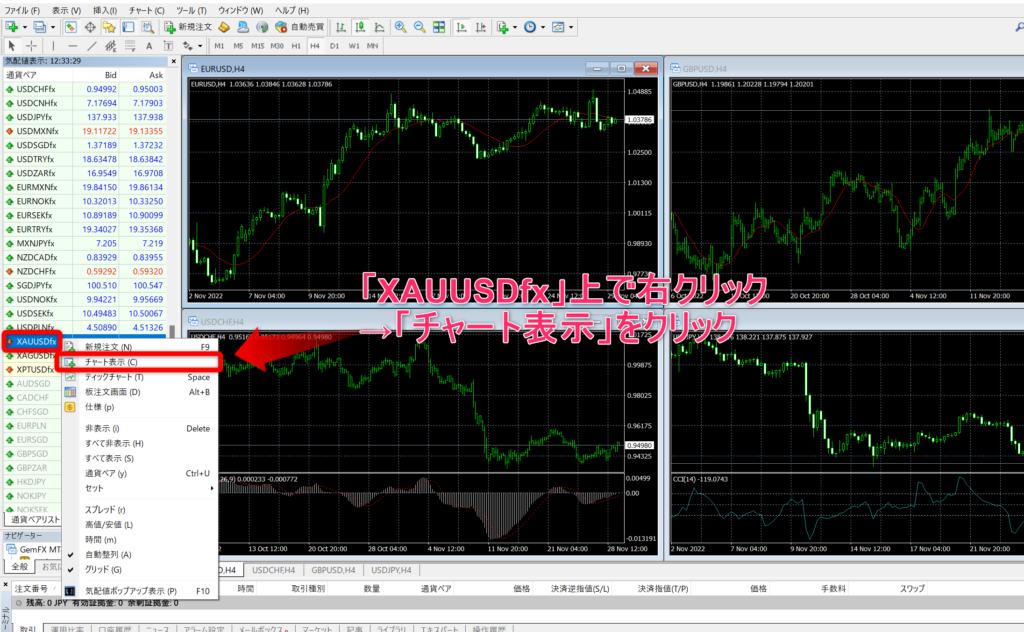The height and width of the screenshot is (632, 1024).
Task: Click the zoom in magnifier icon
Action: coord(400,27)
